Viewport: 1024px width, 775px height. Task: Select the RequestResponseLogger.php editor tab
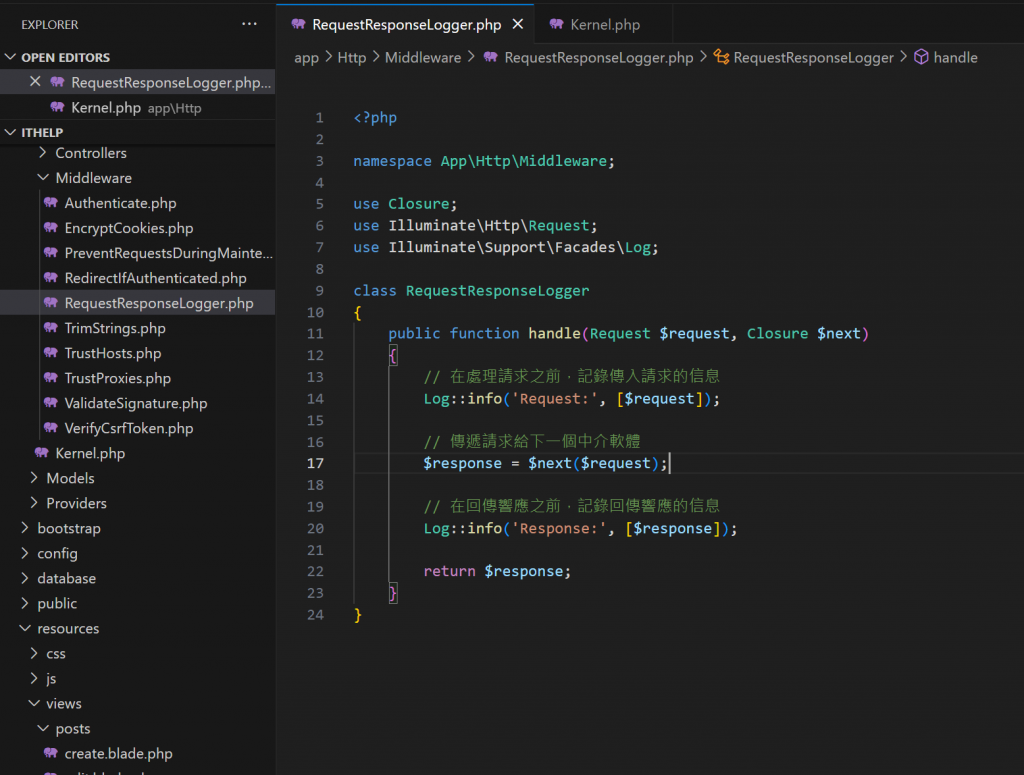tap(406, 25)
